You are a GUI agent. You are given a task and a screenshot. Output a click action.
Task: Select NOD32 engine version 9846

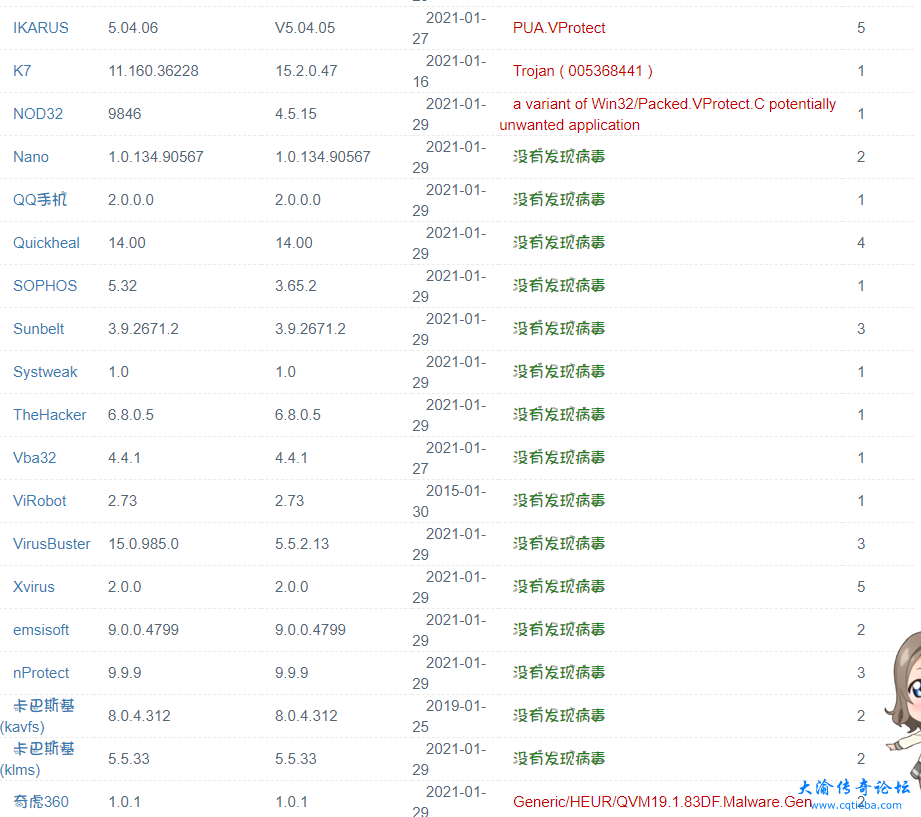click(125, 113)
